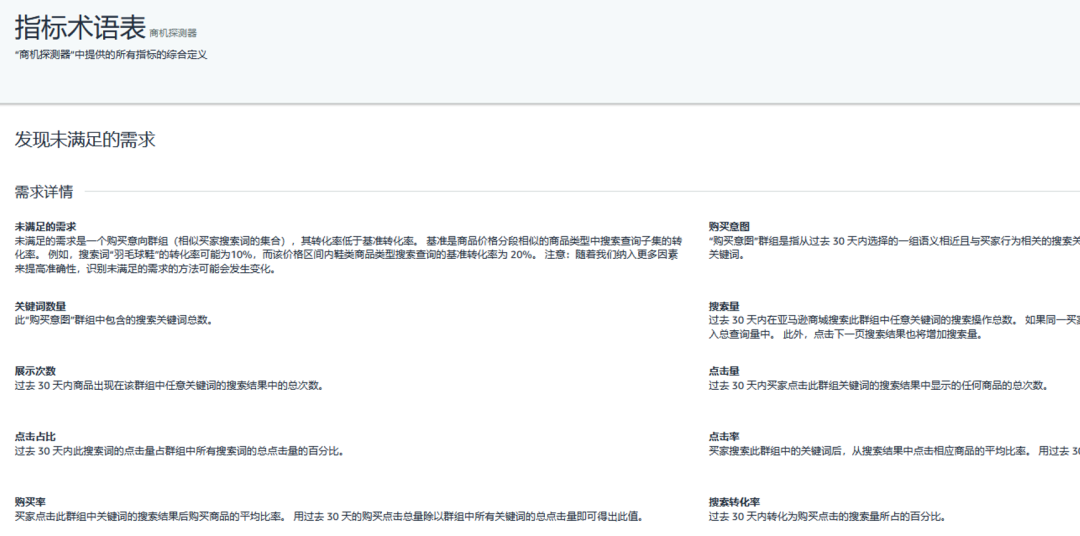1080x536 pixels.
Task: Click the 未满足的需求 term heading
Action: pos(45,227)
